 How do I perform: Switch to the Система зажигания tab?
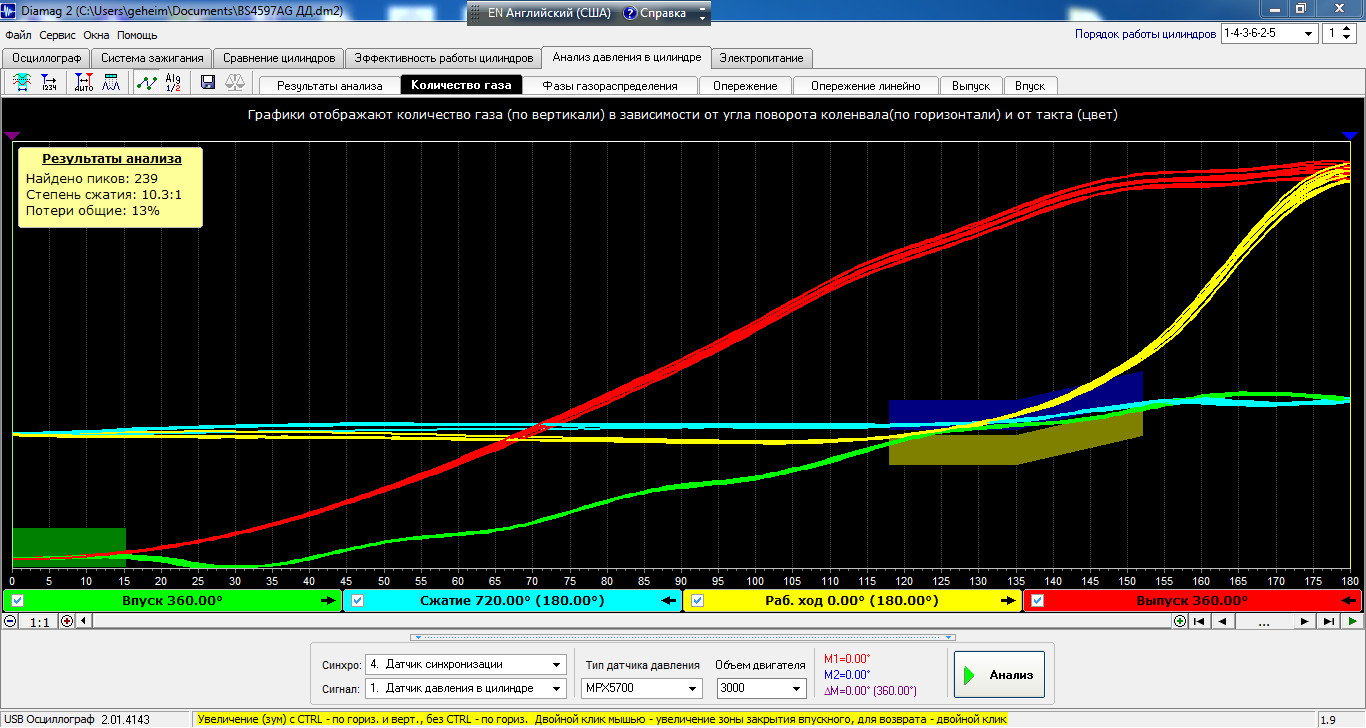tap(152, 58)
